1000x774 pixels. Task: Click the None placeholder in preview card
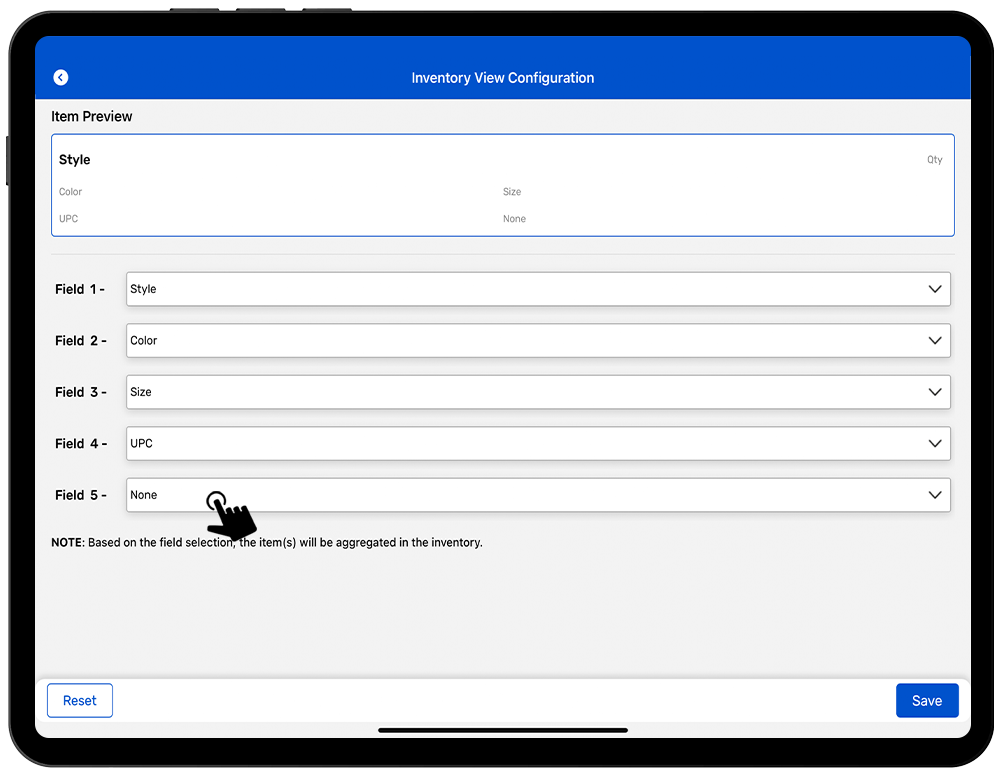[514, 219]
